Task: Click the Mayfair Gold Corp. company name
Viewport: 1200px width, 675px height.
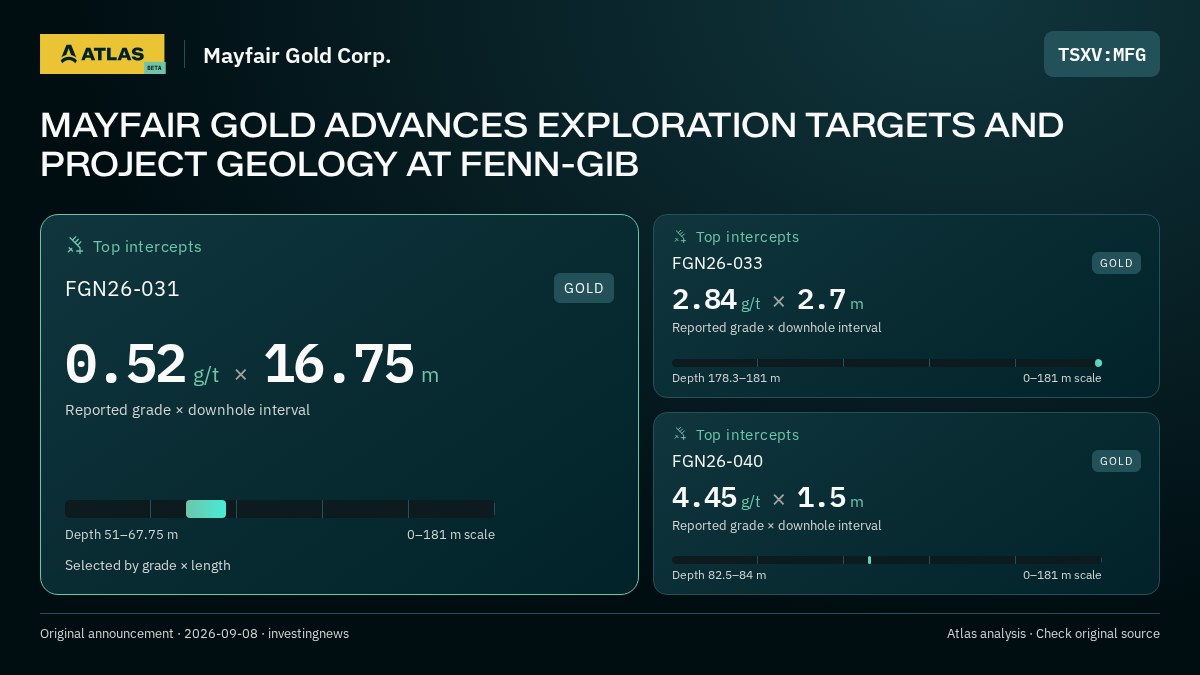Action: (297, 55)
